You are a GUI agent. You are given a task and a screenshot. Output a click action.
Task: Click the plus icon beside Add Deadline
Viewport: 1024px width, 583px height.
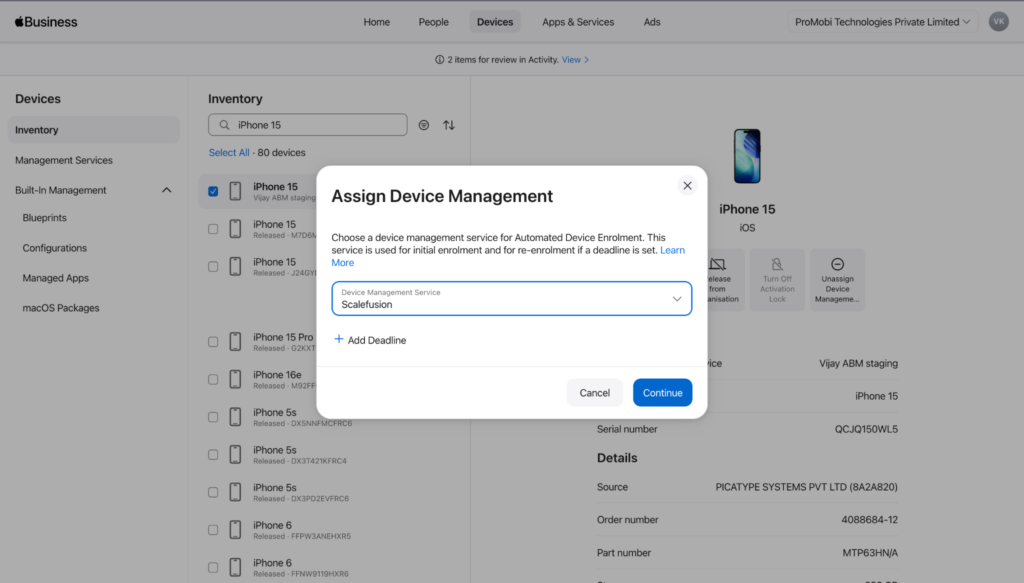pos(338,339)
